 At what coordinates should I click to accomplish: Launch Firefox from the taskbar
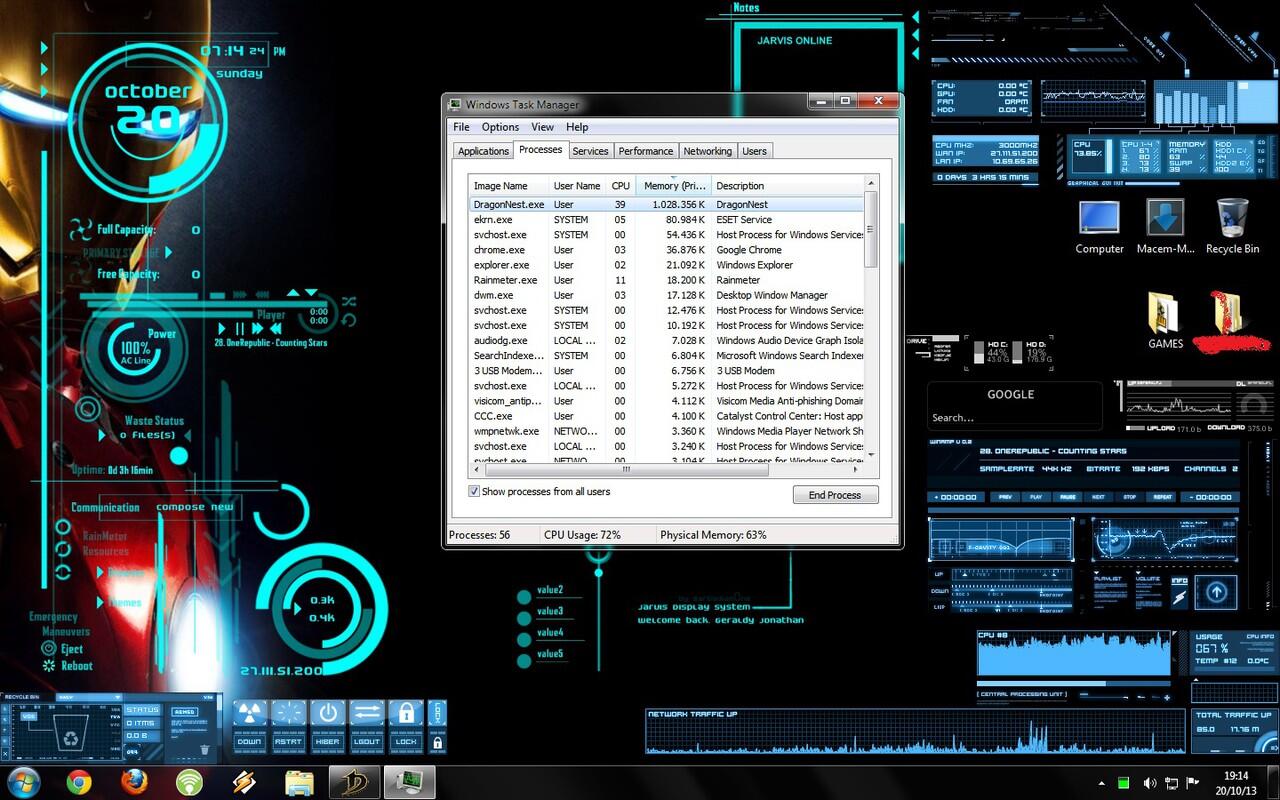tap(134, 781)
